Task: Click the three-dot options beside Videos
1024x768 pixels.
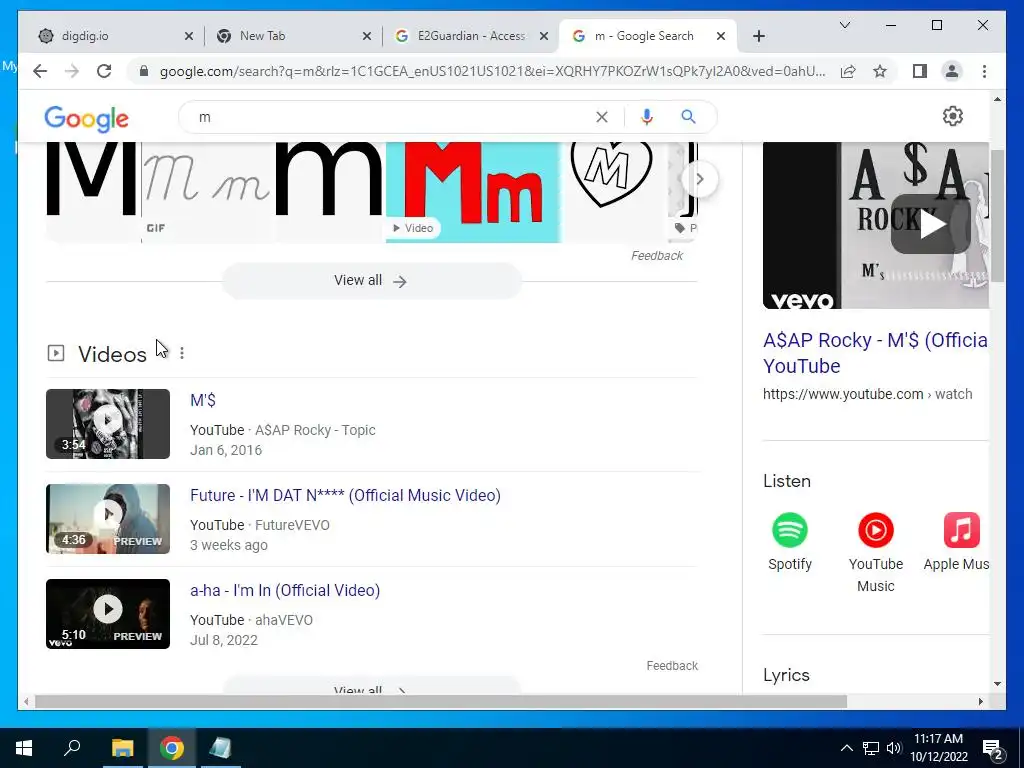Action: [x=182, y=353]
